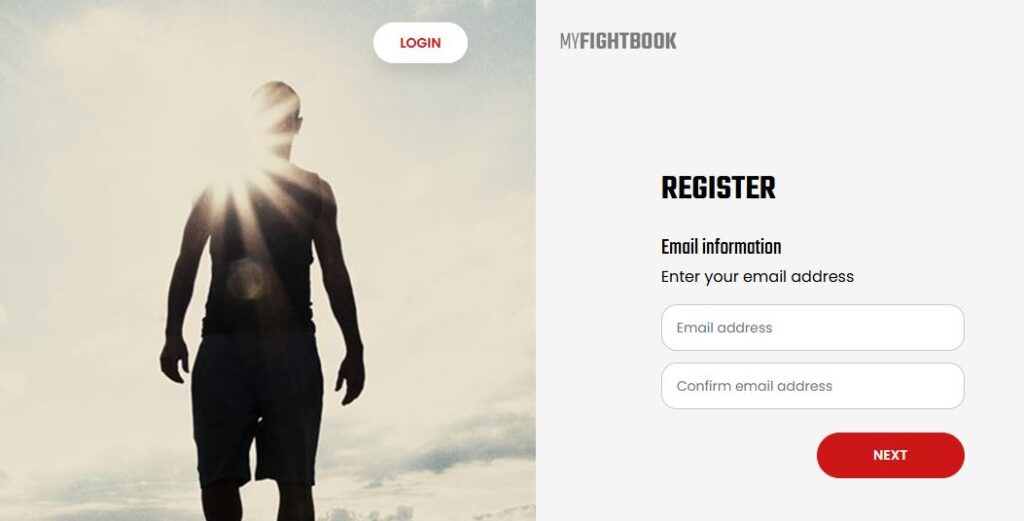The width and height of the screenshot is (1024, 521).
Task: Click the LOGIN button
Action: (x=420, y=43)
